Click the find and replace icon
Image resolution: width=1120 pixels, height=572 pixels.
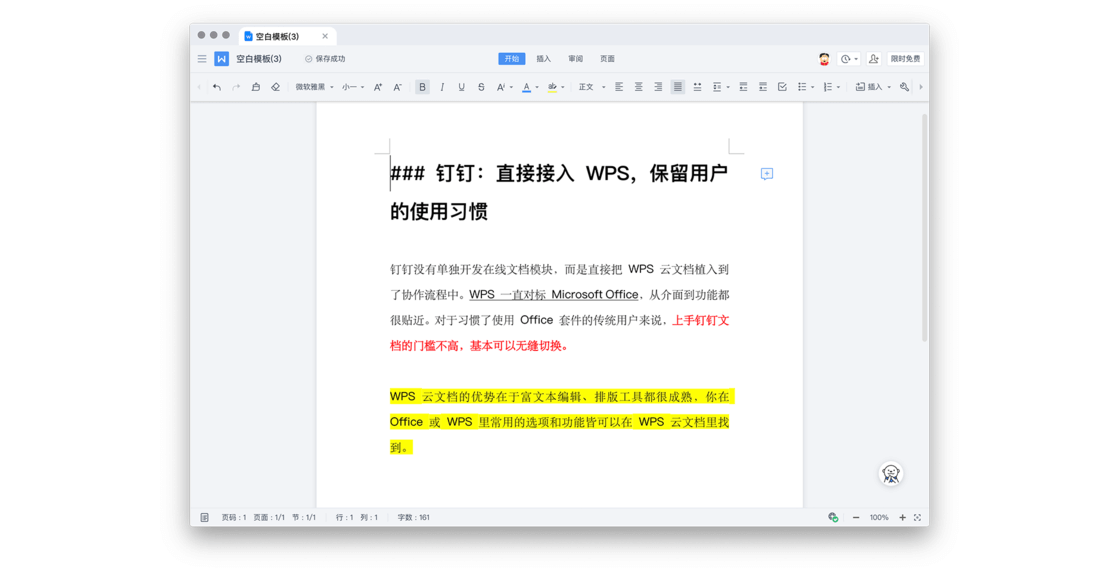click(x=904, y=87)
